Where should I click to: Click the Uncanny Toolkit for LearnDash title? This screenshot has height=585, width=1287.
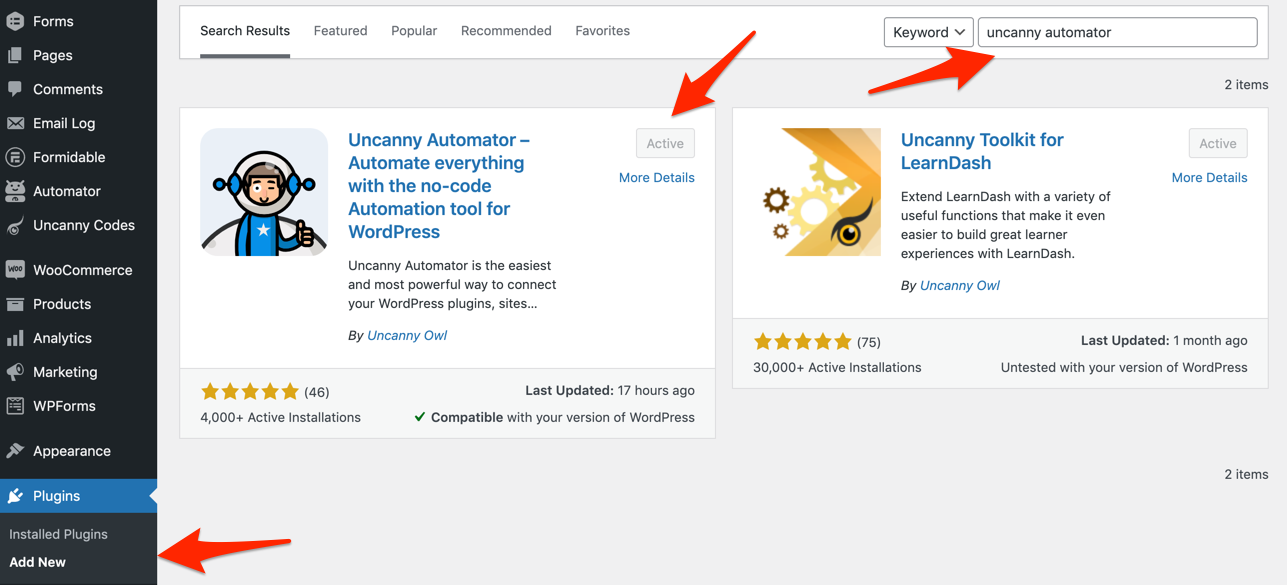point(981,151)
